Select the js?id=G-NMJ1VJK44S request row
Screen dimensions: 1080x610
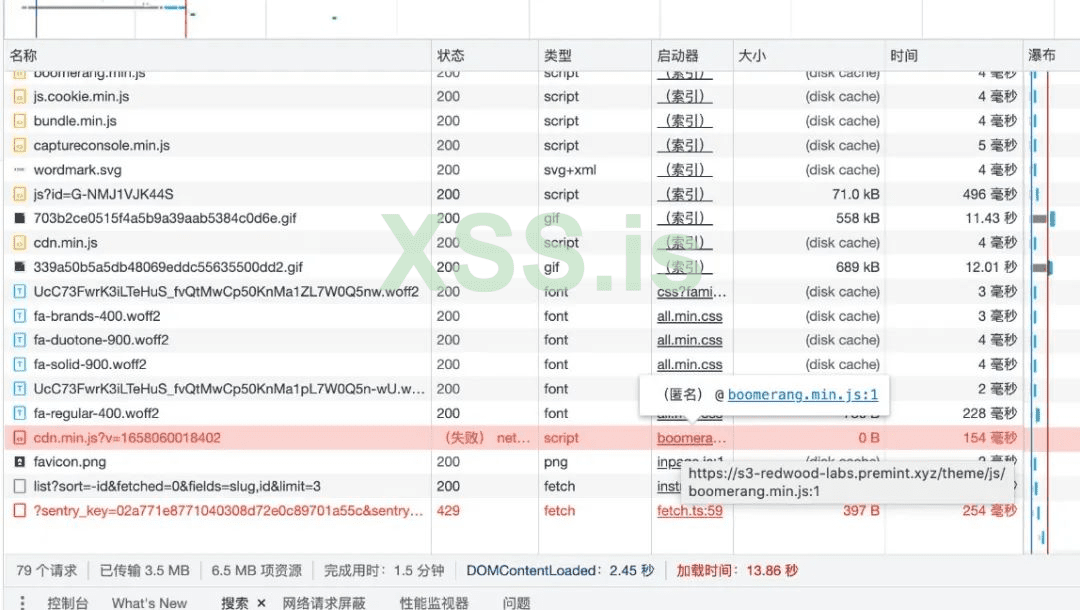[x=541, y=195]
